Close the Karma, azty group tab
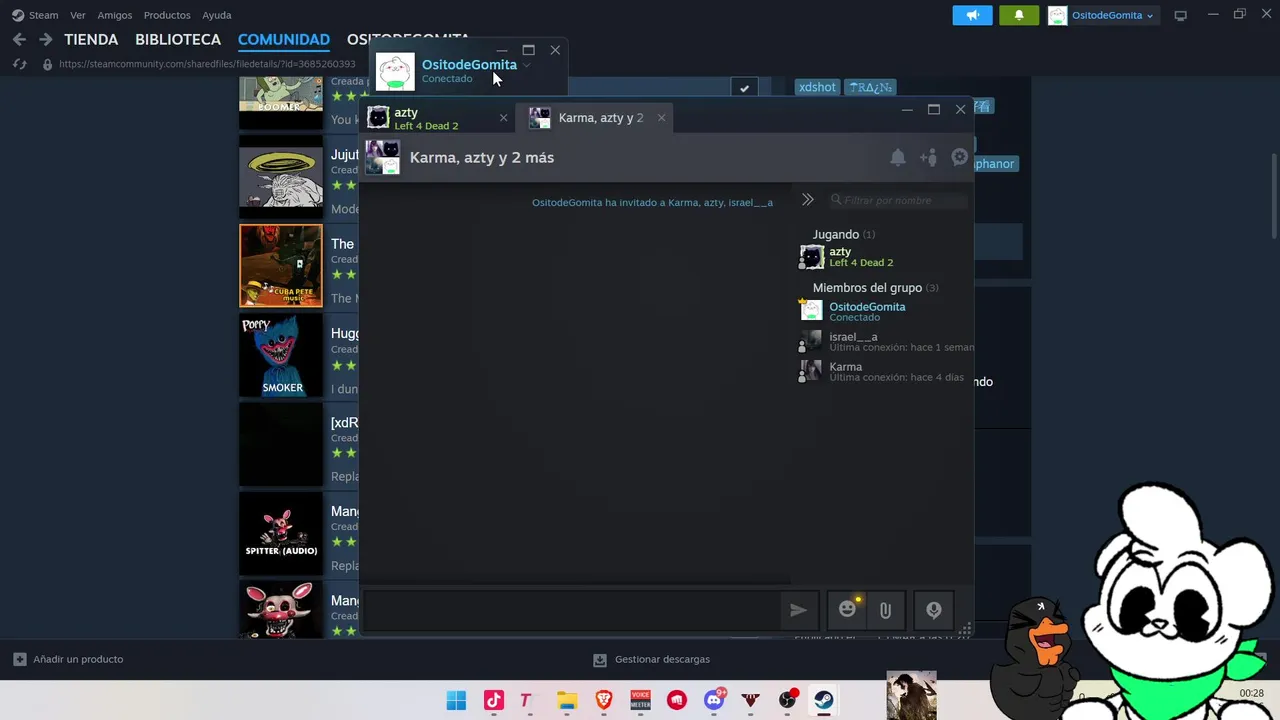The image size is (1280, 720). click(x=661, y=118)
